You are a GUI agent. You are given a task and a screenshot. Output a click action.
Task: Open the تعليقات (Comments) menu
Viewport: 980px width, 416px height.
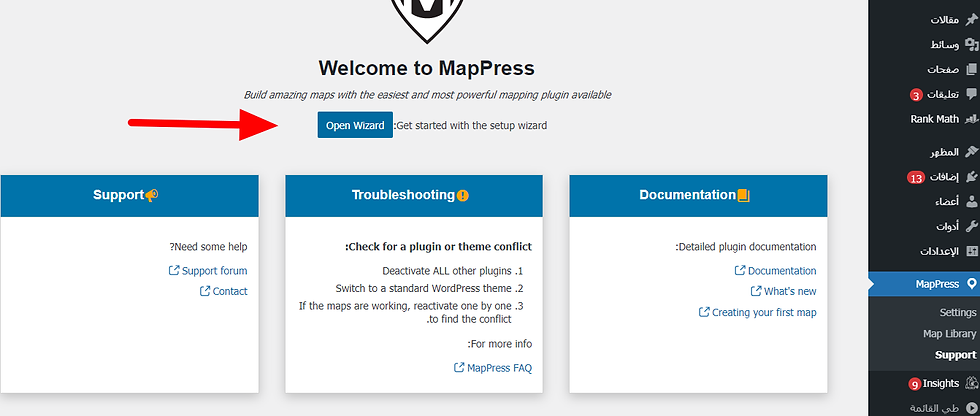coord(924,94)
